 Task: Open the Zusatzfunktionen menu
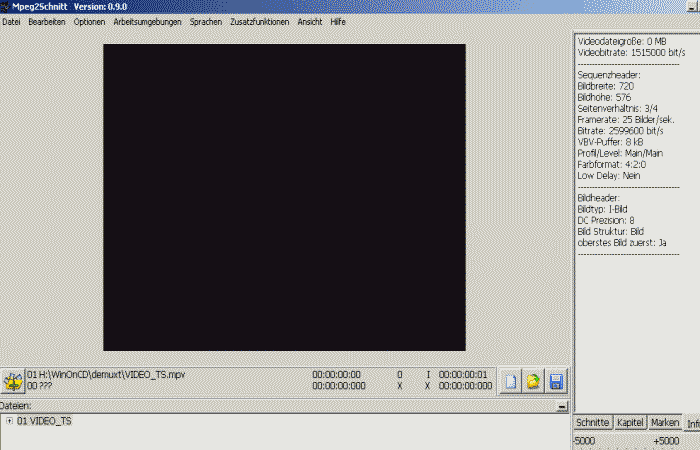[259, 21]
